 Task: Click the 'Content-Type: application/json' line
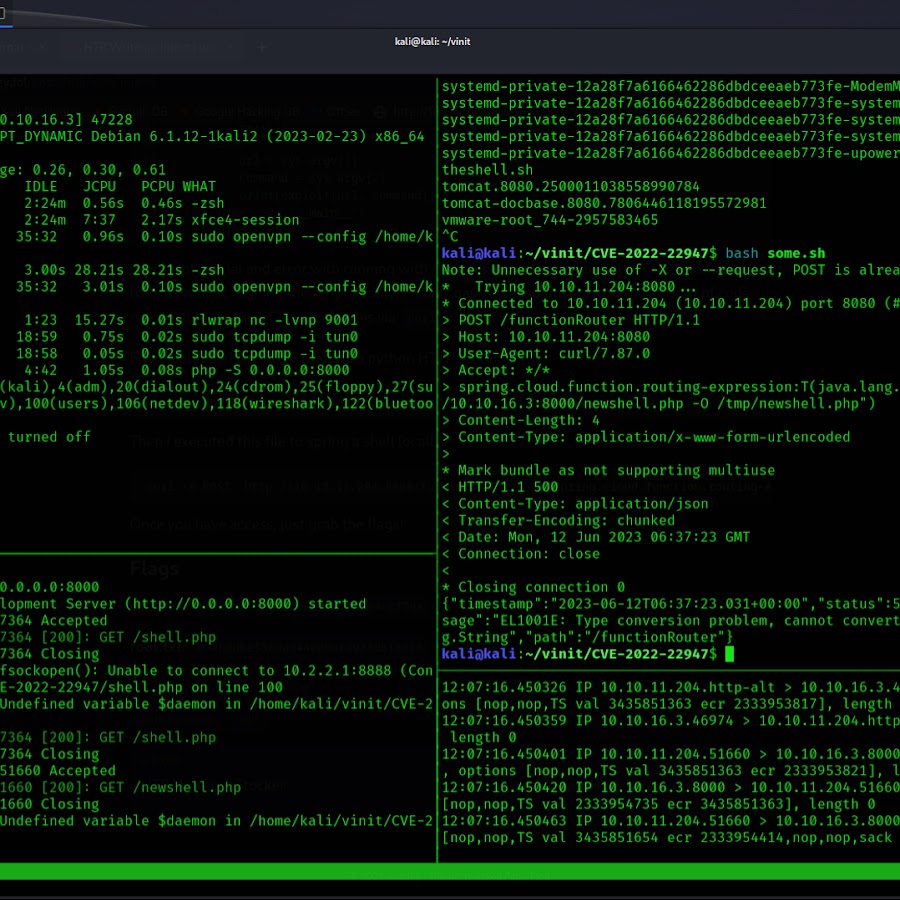coord(575,503)
